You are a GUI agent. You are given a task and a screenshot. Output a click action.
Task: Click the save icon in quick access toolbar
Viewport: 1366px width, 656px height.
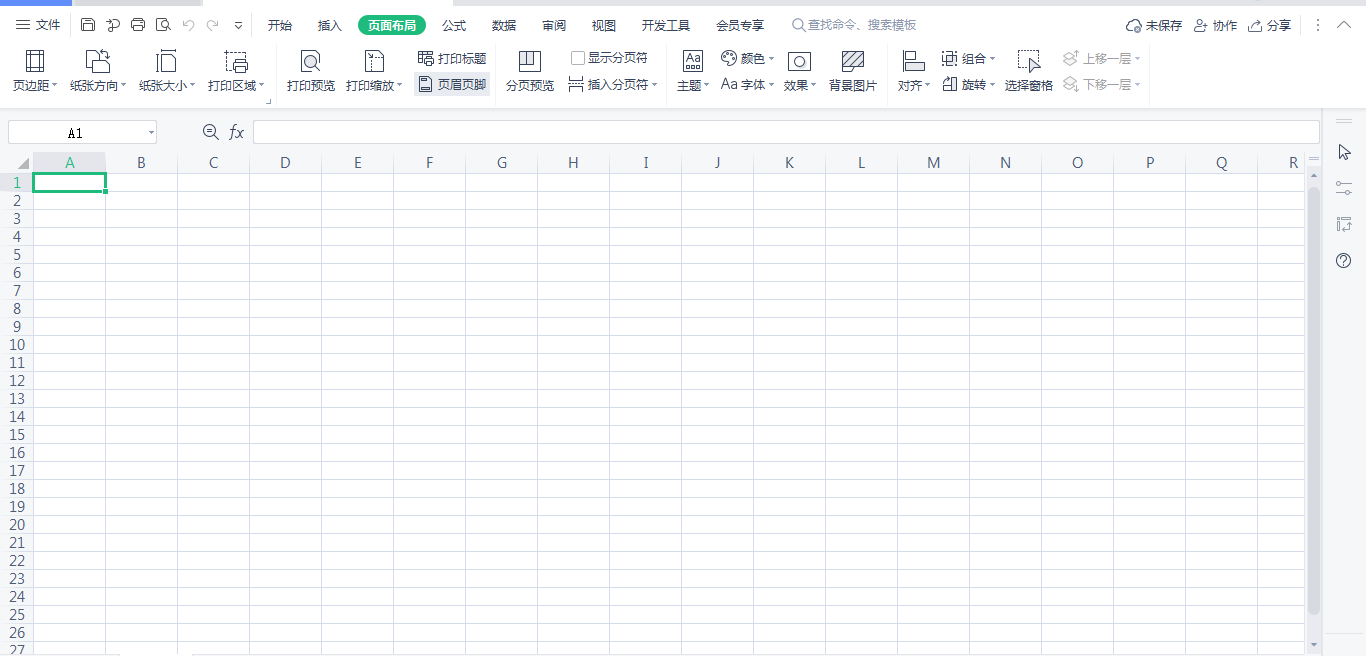click(x=88, y=25)
